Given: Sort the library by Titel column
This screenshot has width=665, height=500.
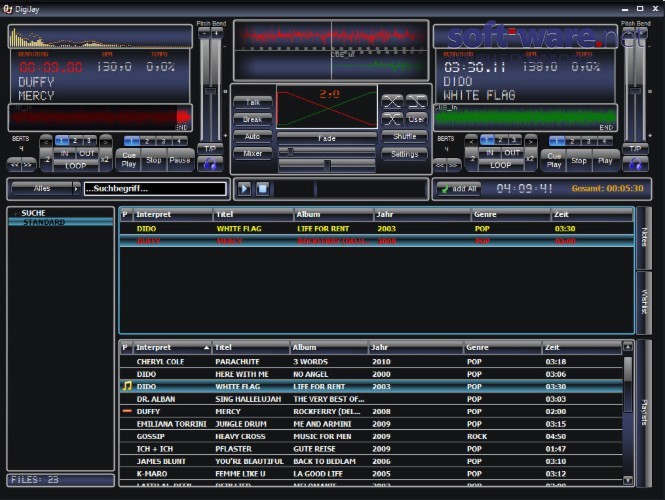Looking at the screenshot, I should [x=251, y=347].
